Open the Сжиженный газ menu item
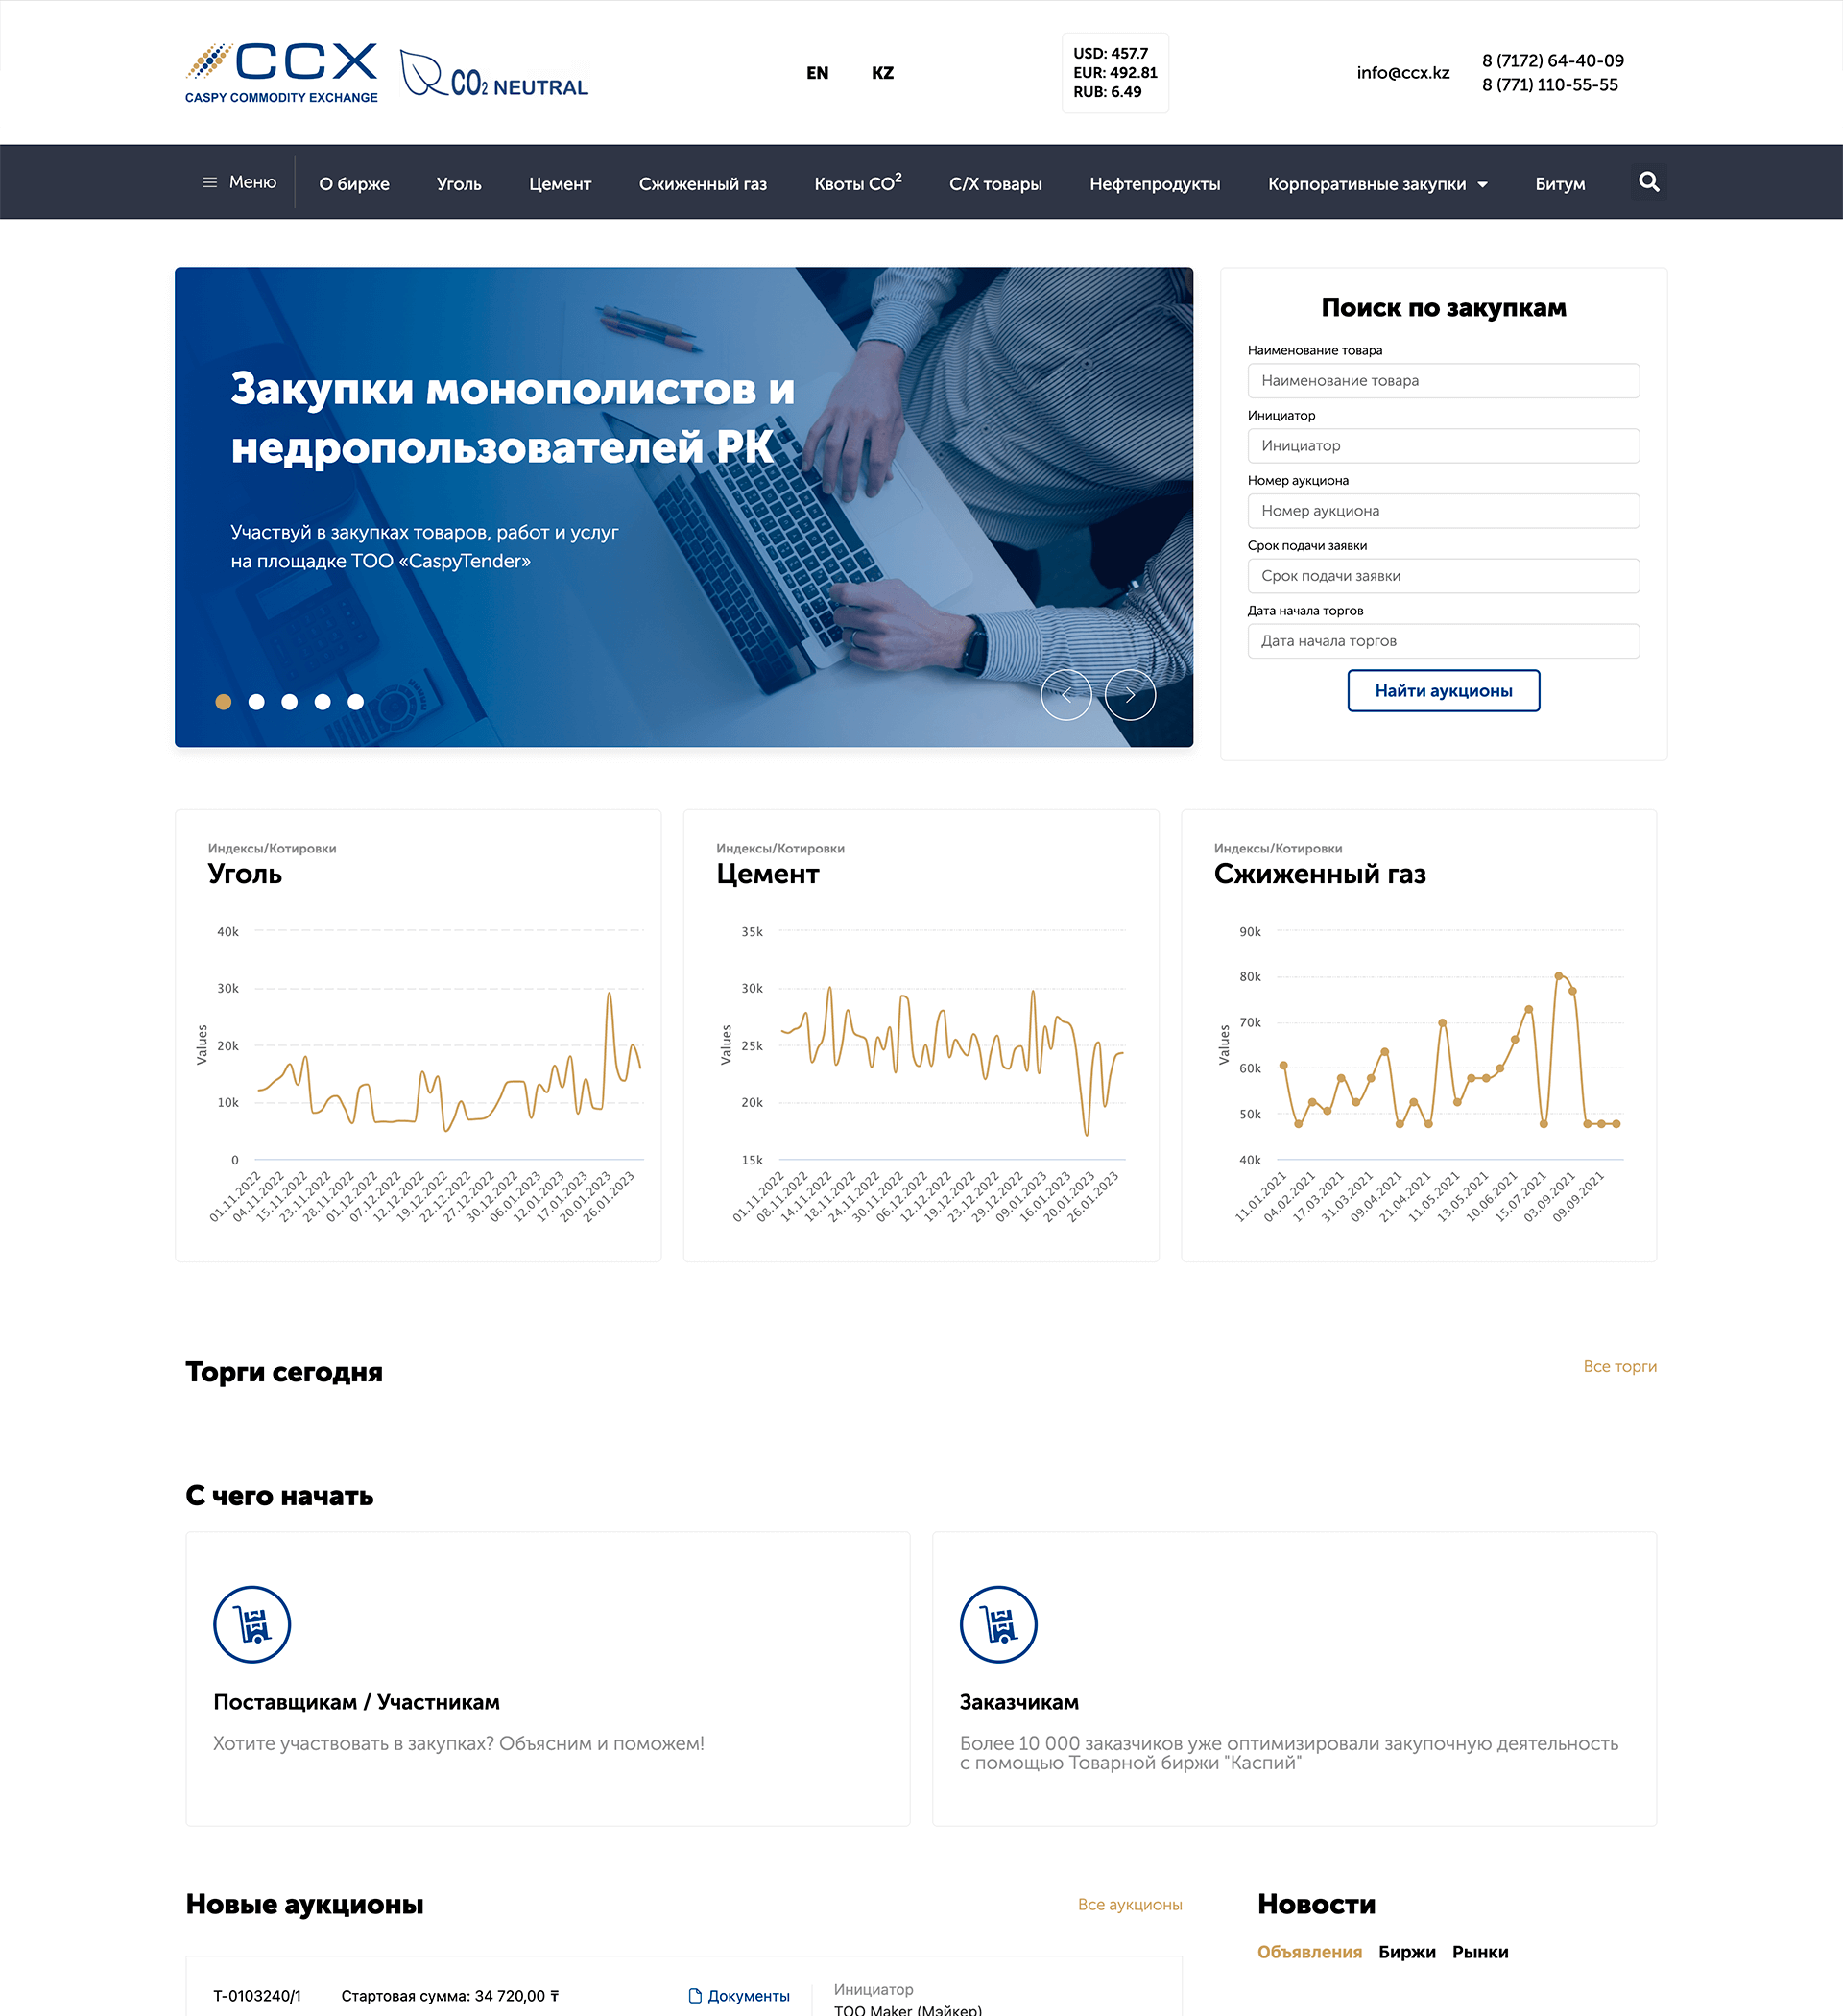The image size is (1843, 2016). 702,184
